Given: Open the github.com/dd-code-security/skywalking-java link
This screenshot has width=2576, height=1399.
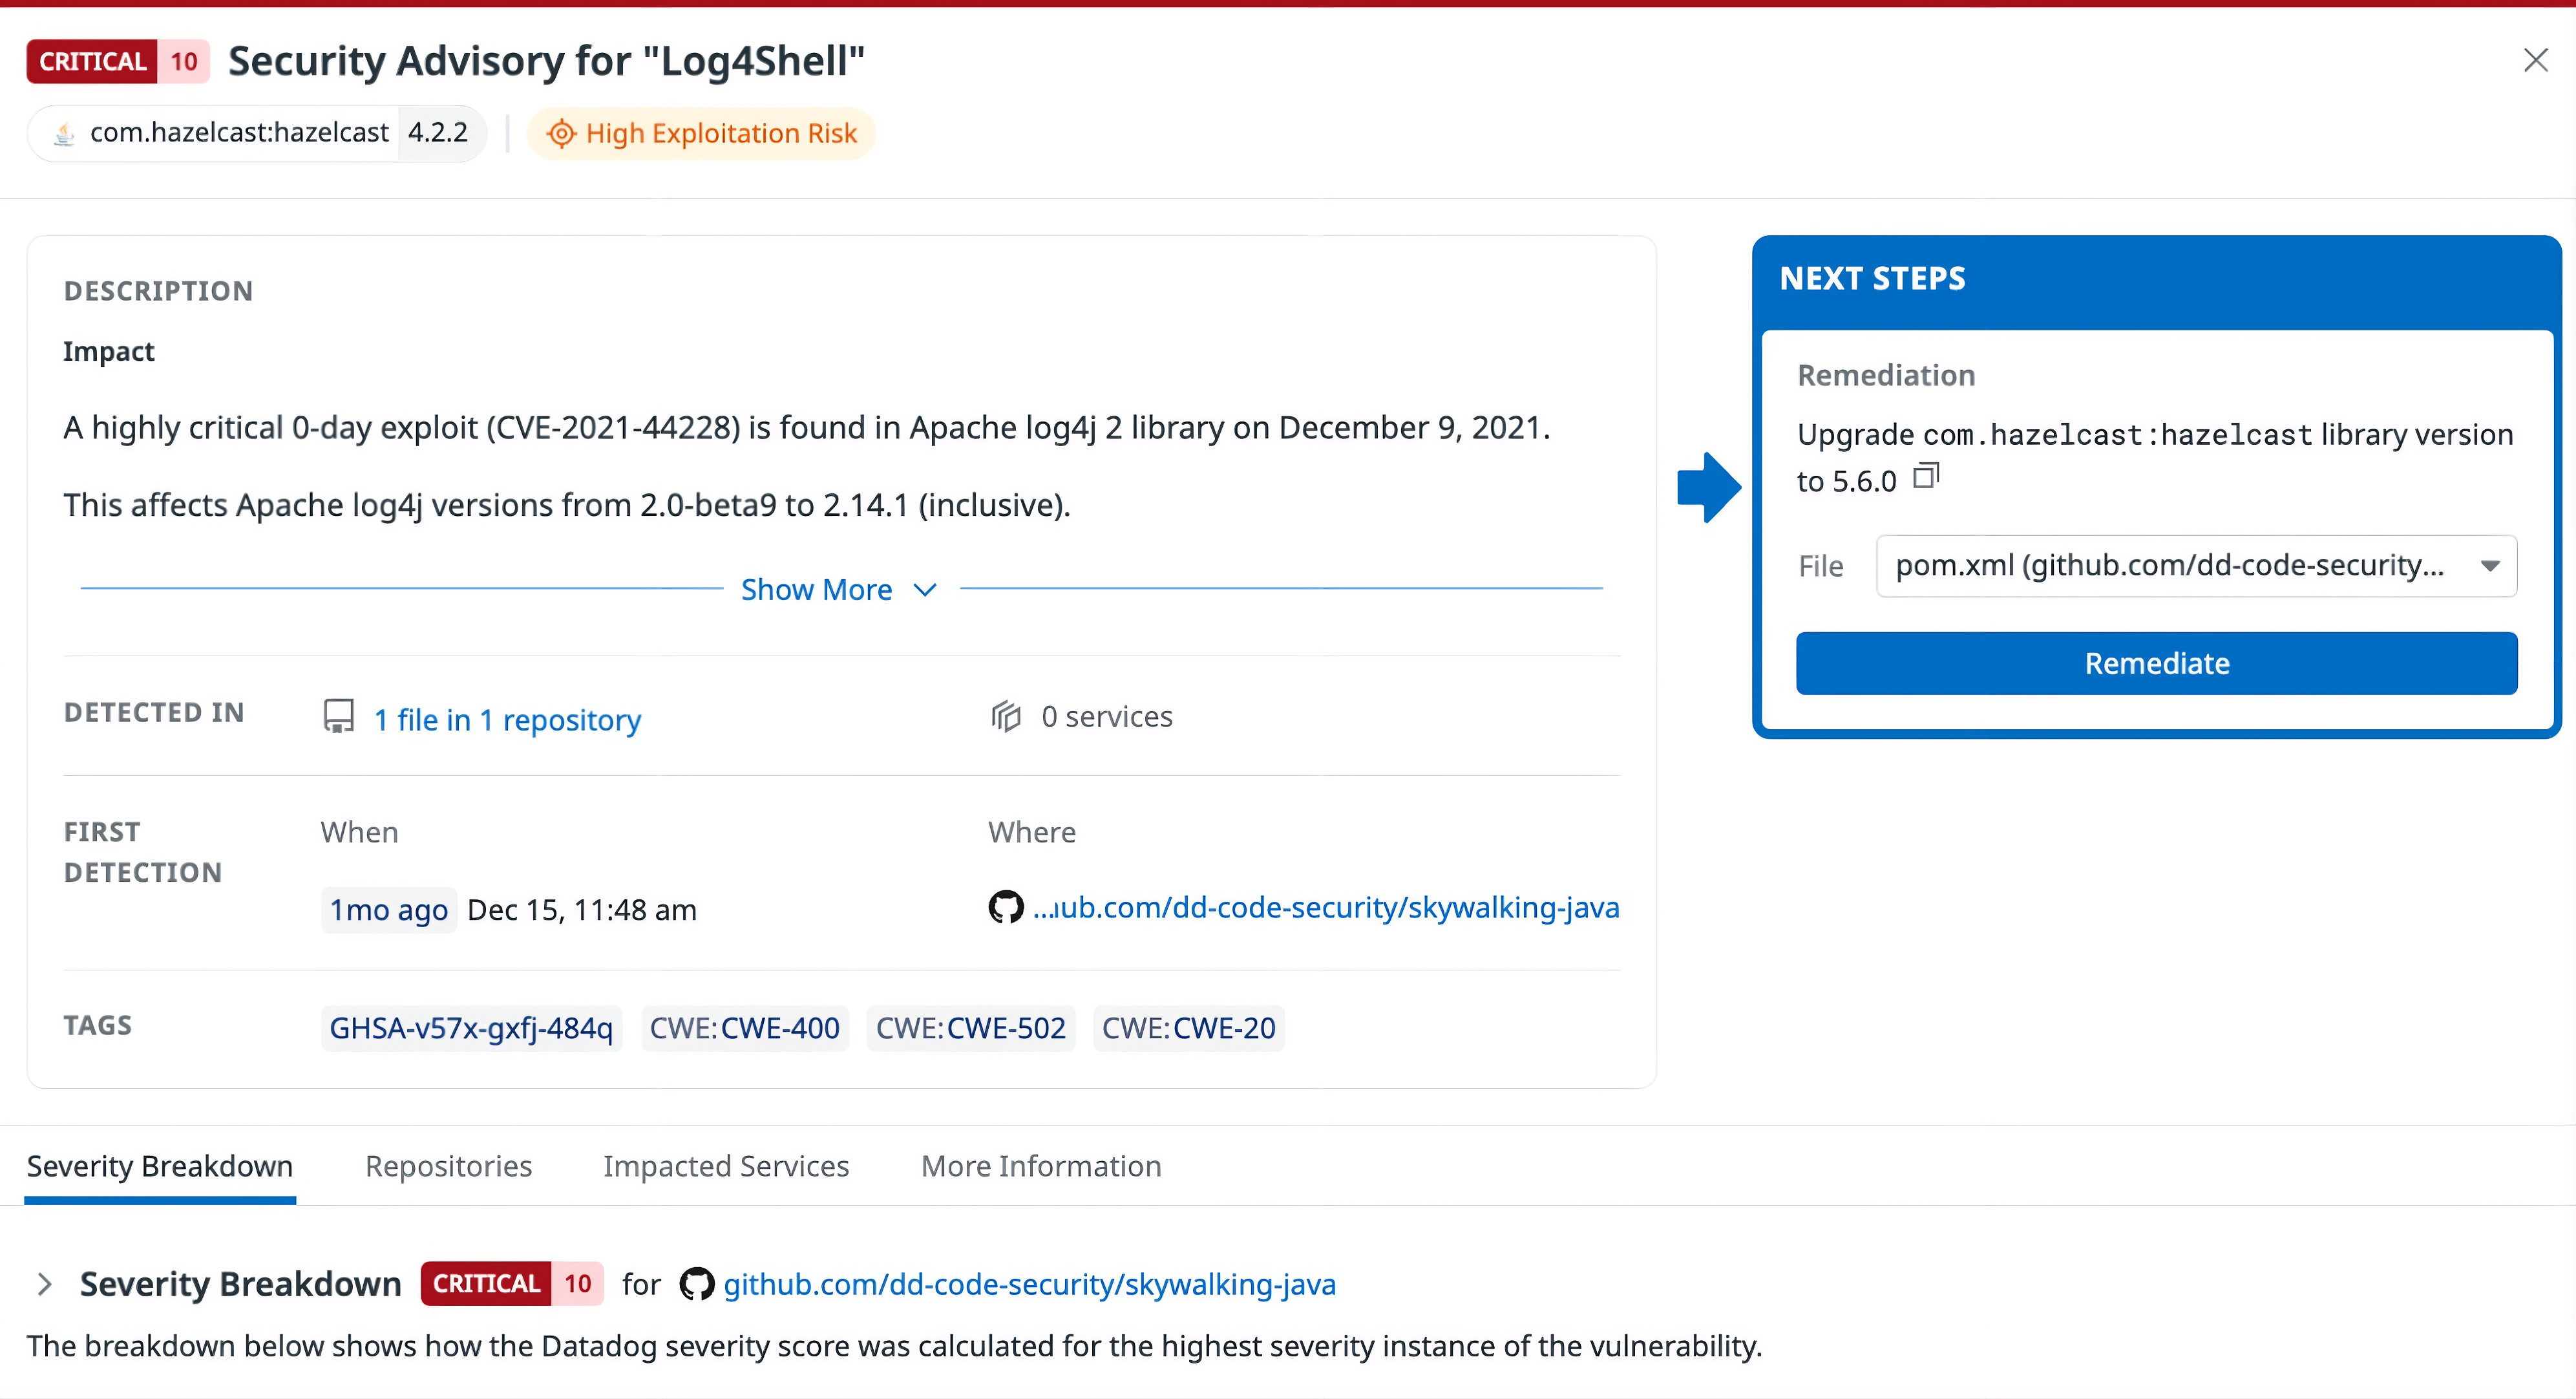Looking at the screenshot, I should coord(1030,1284).
